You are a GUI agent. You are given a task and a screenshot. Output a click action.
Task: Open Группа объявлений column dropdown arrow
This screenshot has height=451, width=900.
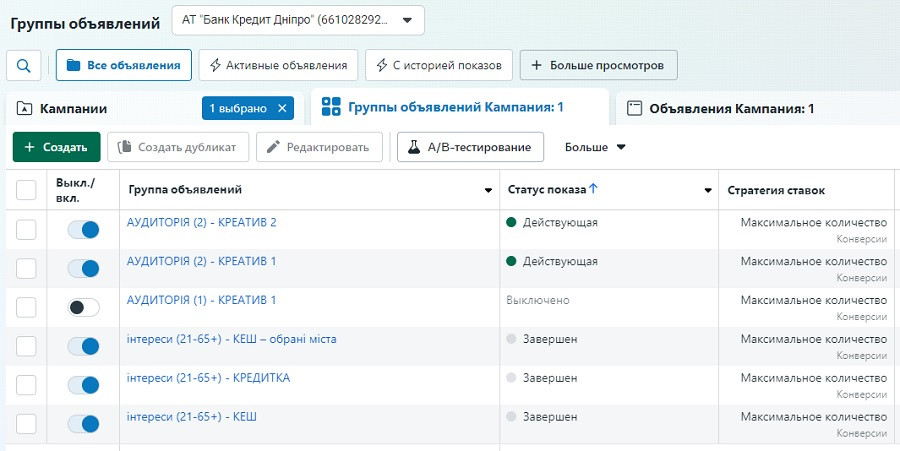pyautogui.click(x=488, y=190)
